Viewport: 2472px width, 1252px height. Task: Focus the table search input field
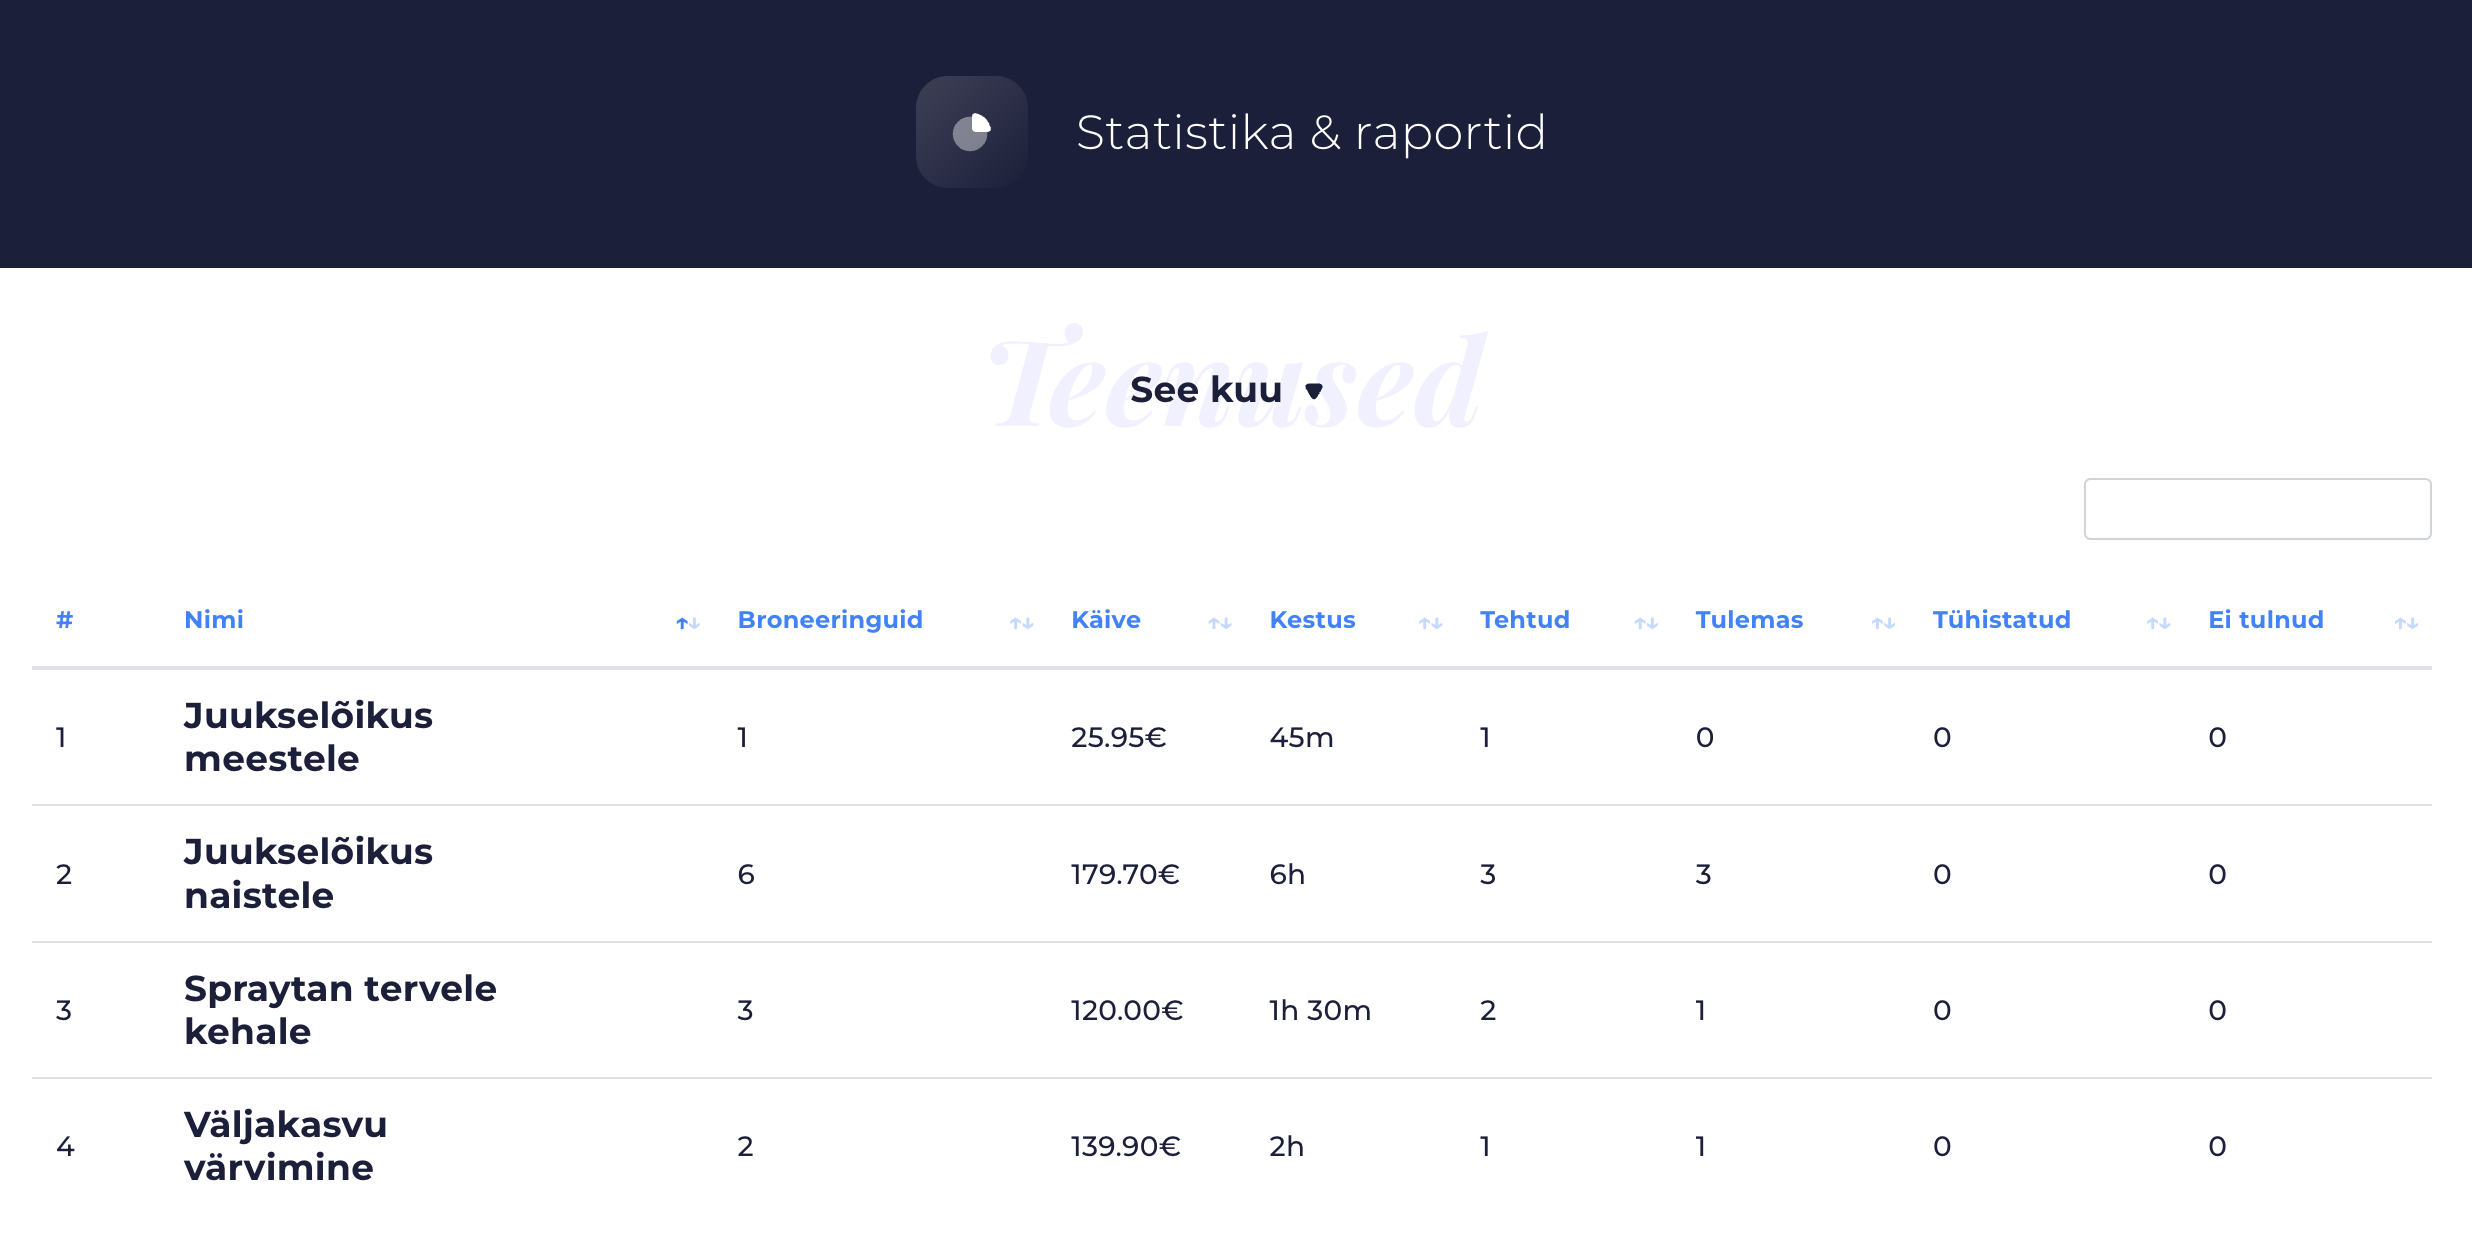[x=2256, y=509]
